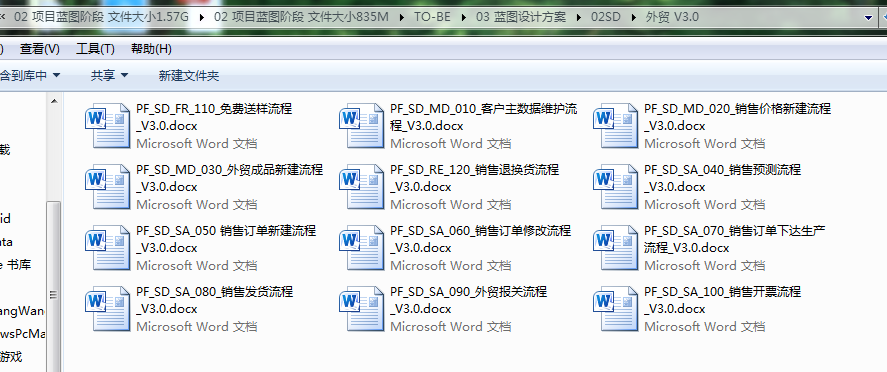Select Word icon for PF_SD_RE_120 销售退换货流程
Image resolution: width=887 pixels, height=372 pixels.
361,187
